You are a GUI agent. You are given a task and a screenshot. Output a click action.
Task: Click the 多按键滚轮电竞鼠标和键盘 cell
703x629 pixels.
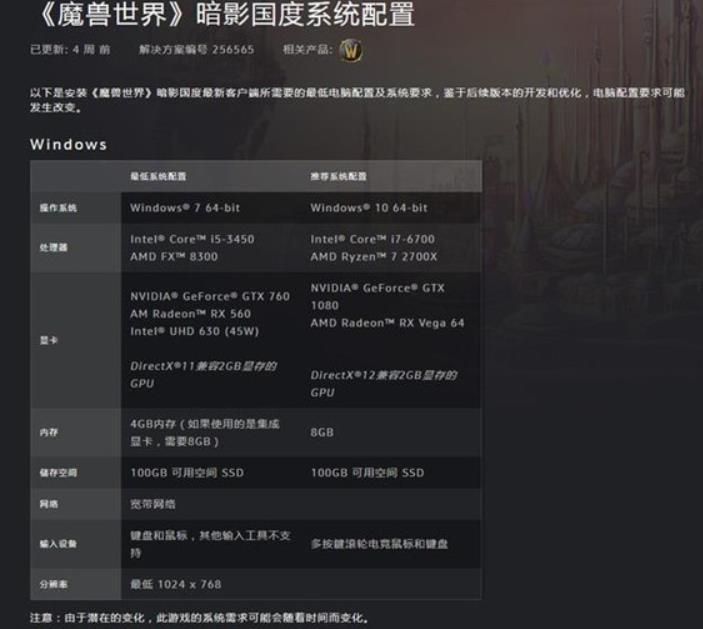click(x=379, y=544)
